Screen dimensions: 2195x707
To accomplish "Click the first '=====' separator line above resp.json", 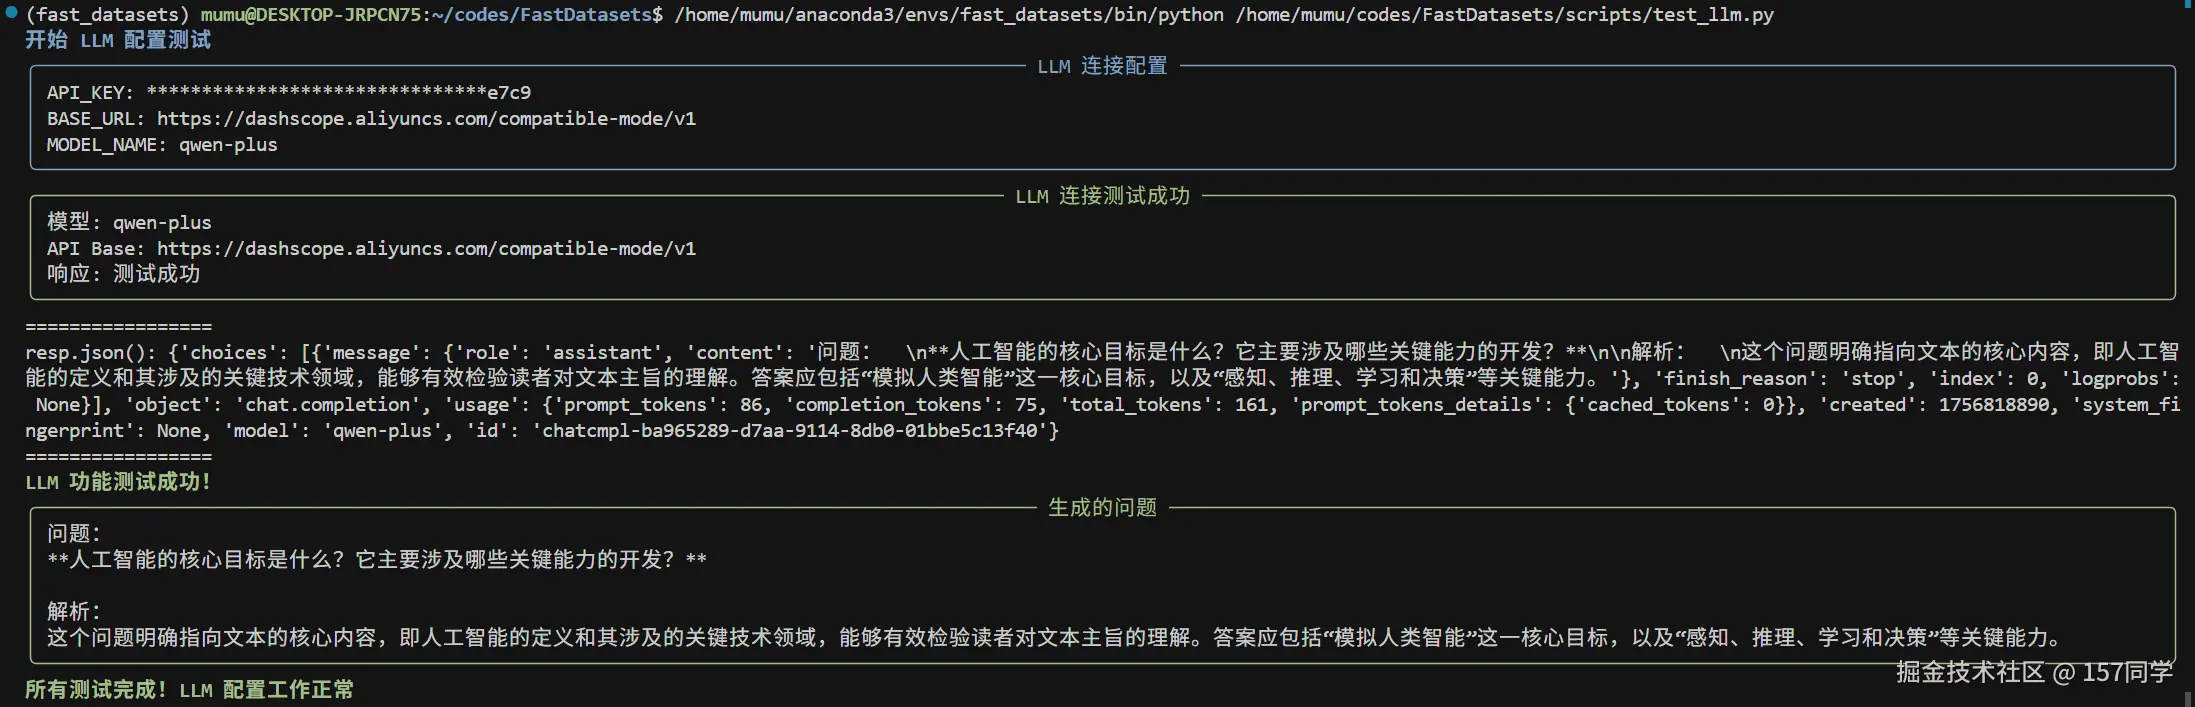I will pyautogui.click(x=118, y=327).
